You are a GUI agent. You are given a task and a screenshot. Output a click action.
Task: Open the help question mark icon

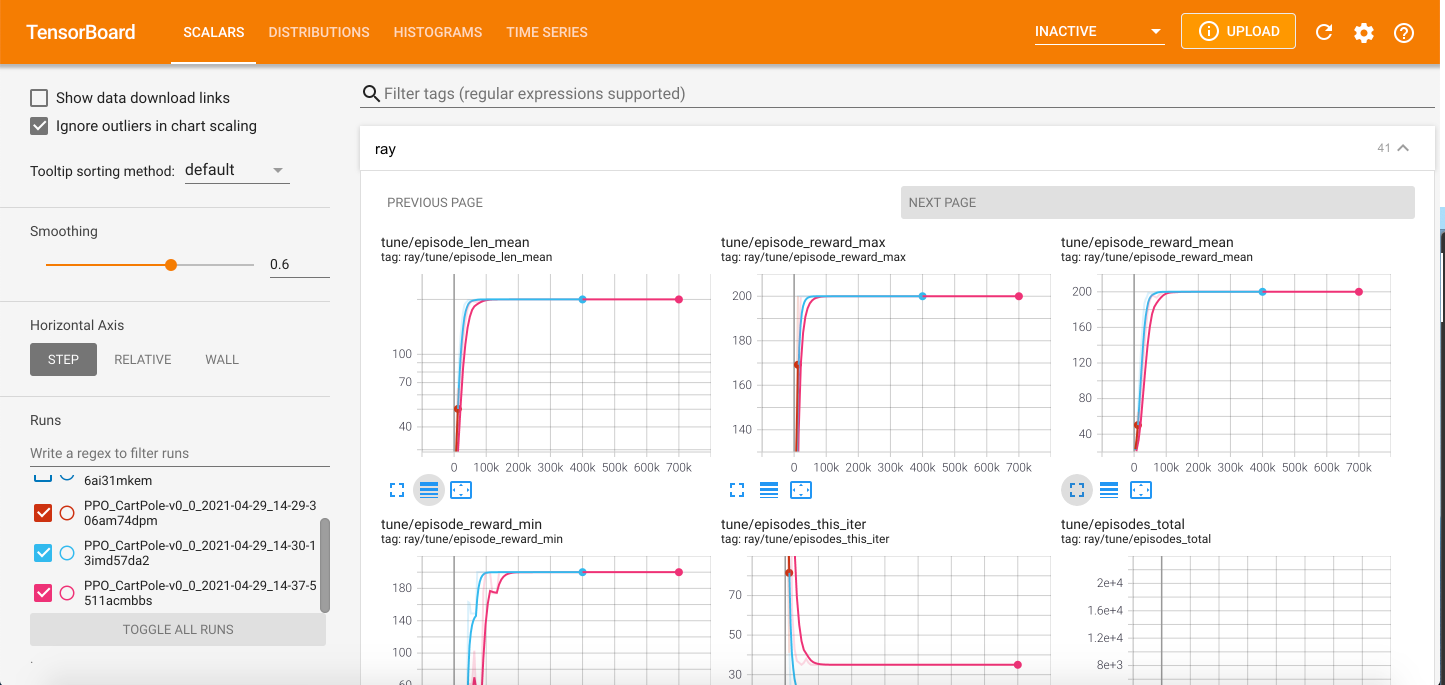click(x=1404, y=32)
